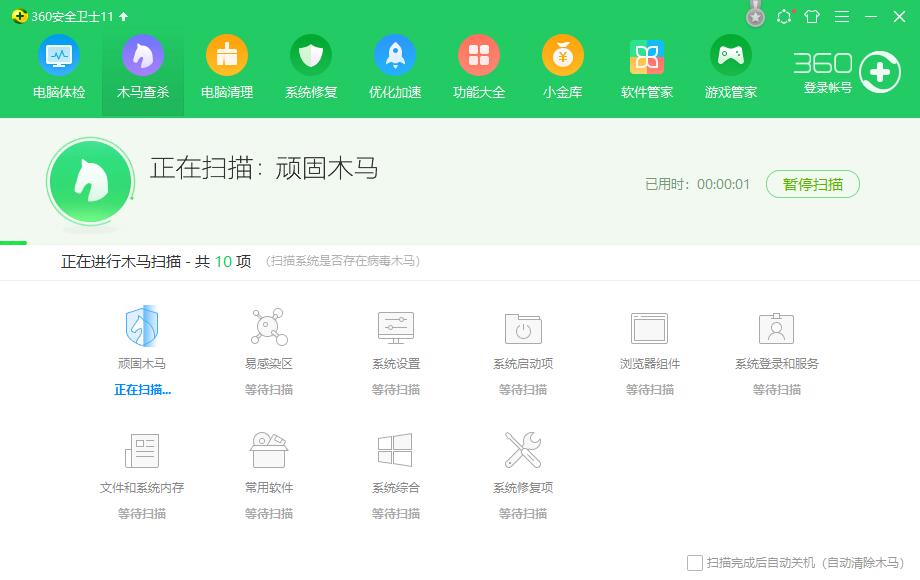Click the 正在扫描: 顽固木马 heading
Image resolution: width=920 pixels, height=580 pixels.
[x=264, y=168]
